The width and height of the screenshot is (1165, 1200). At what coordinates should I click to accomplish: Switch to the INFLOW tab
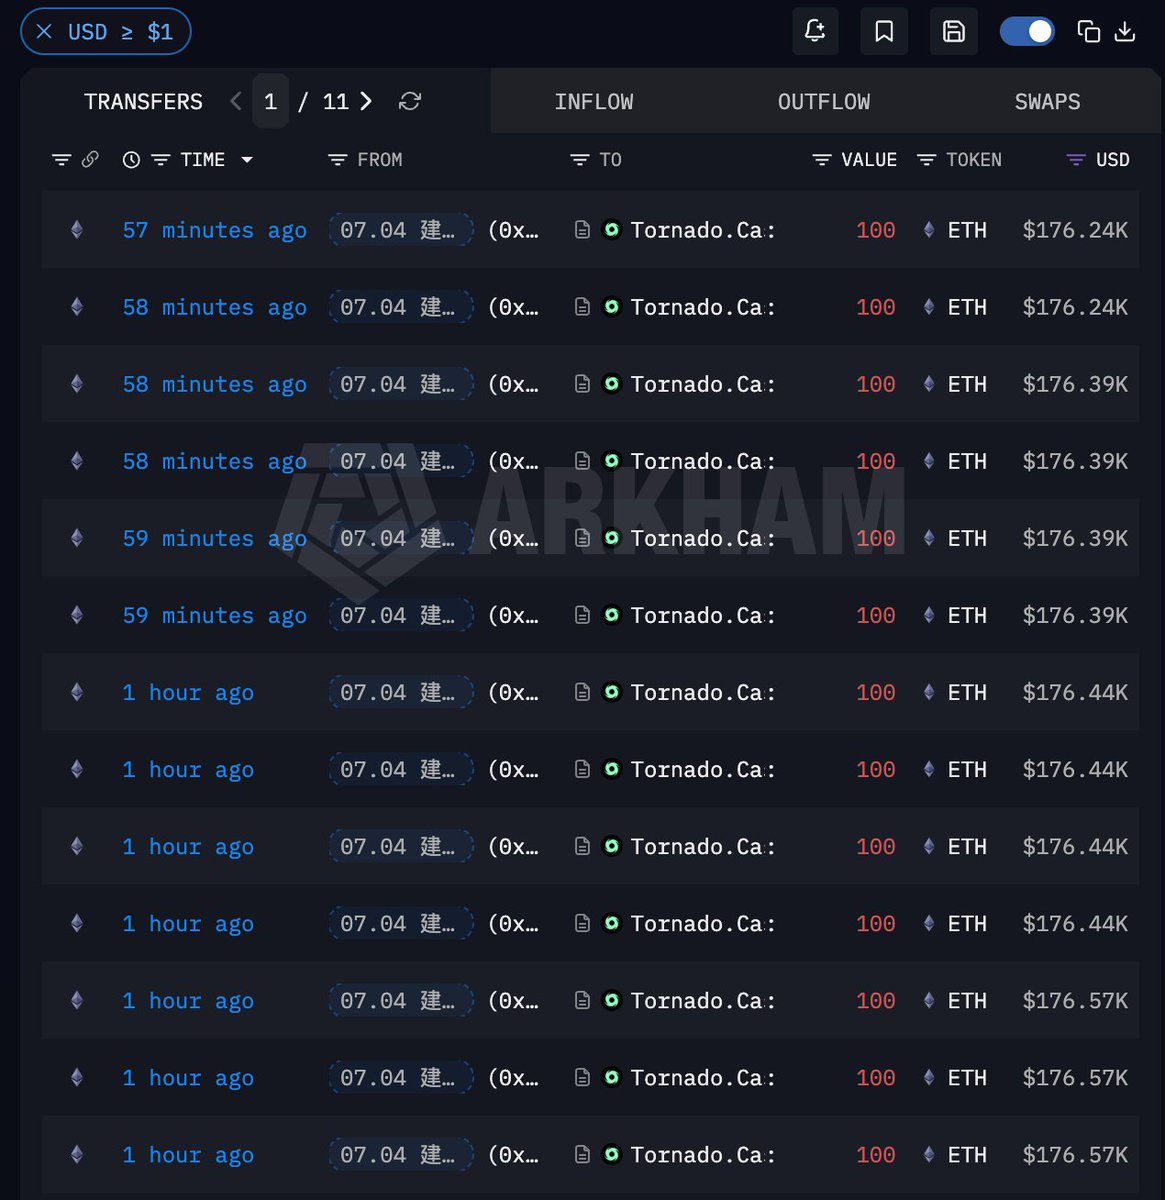(594, 101)
